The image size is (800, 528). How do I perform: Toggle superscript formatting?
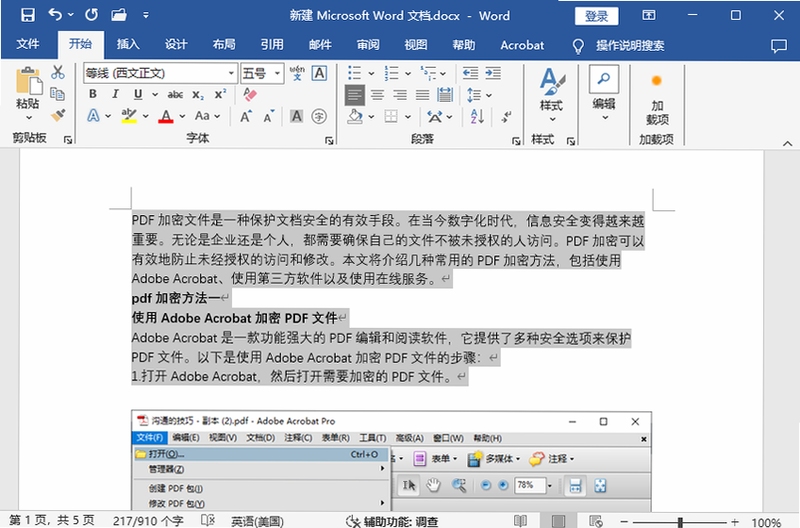click(x=220, y=94)
